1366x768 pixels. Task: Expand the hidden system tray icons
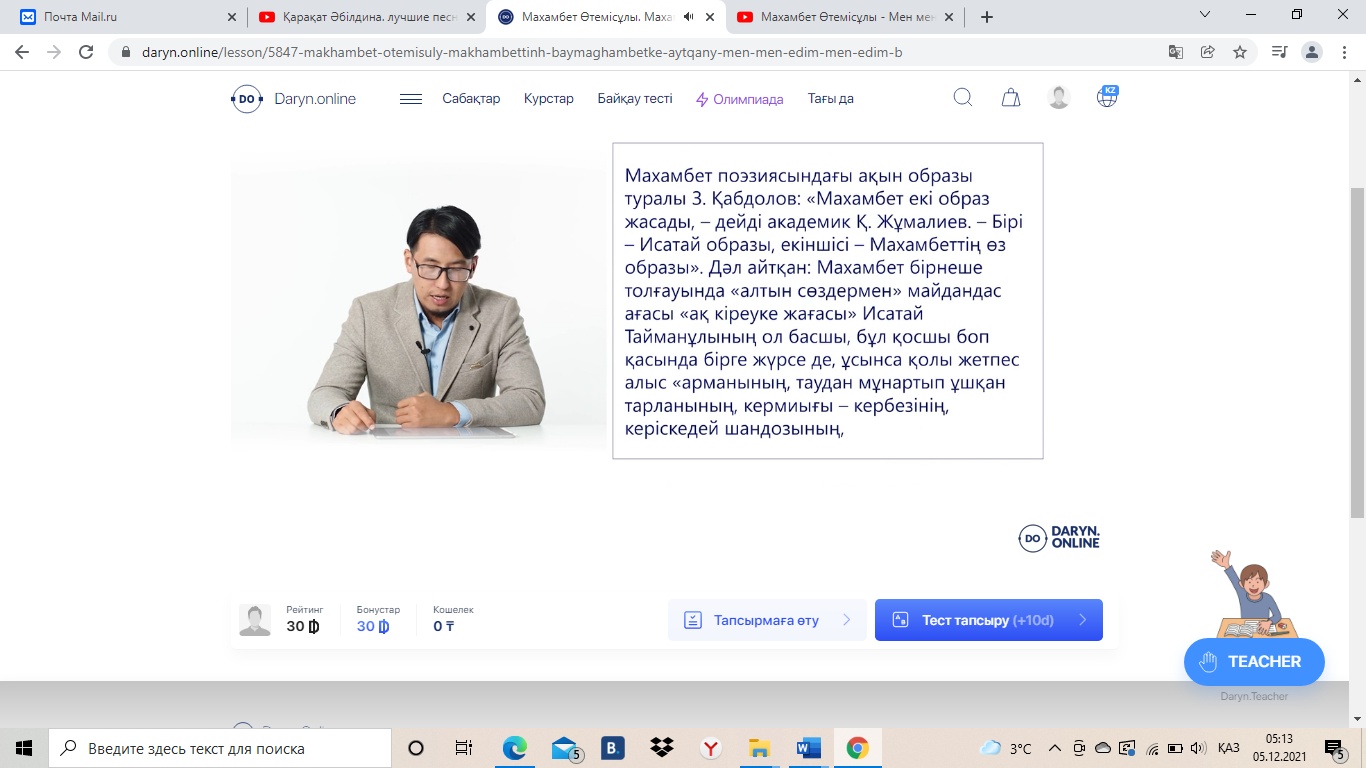click(1054, 748)
